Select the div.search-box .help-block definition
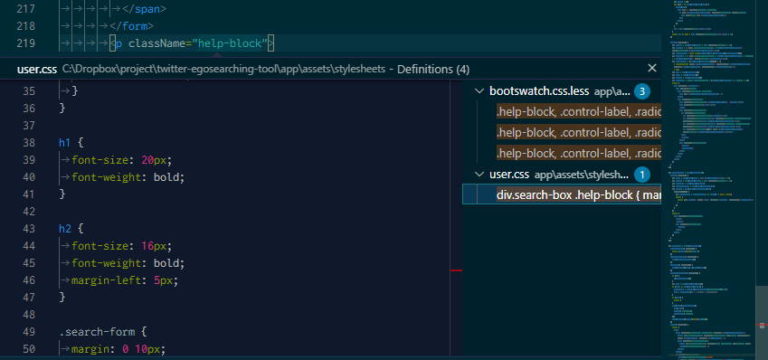Image resolution: width=768 pixels, height=360 pixels. [562, 195]
